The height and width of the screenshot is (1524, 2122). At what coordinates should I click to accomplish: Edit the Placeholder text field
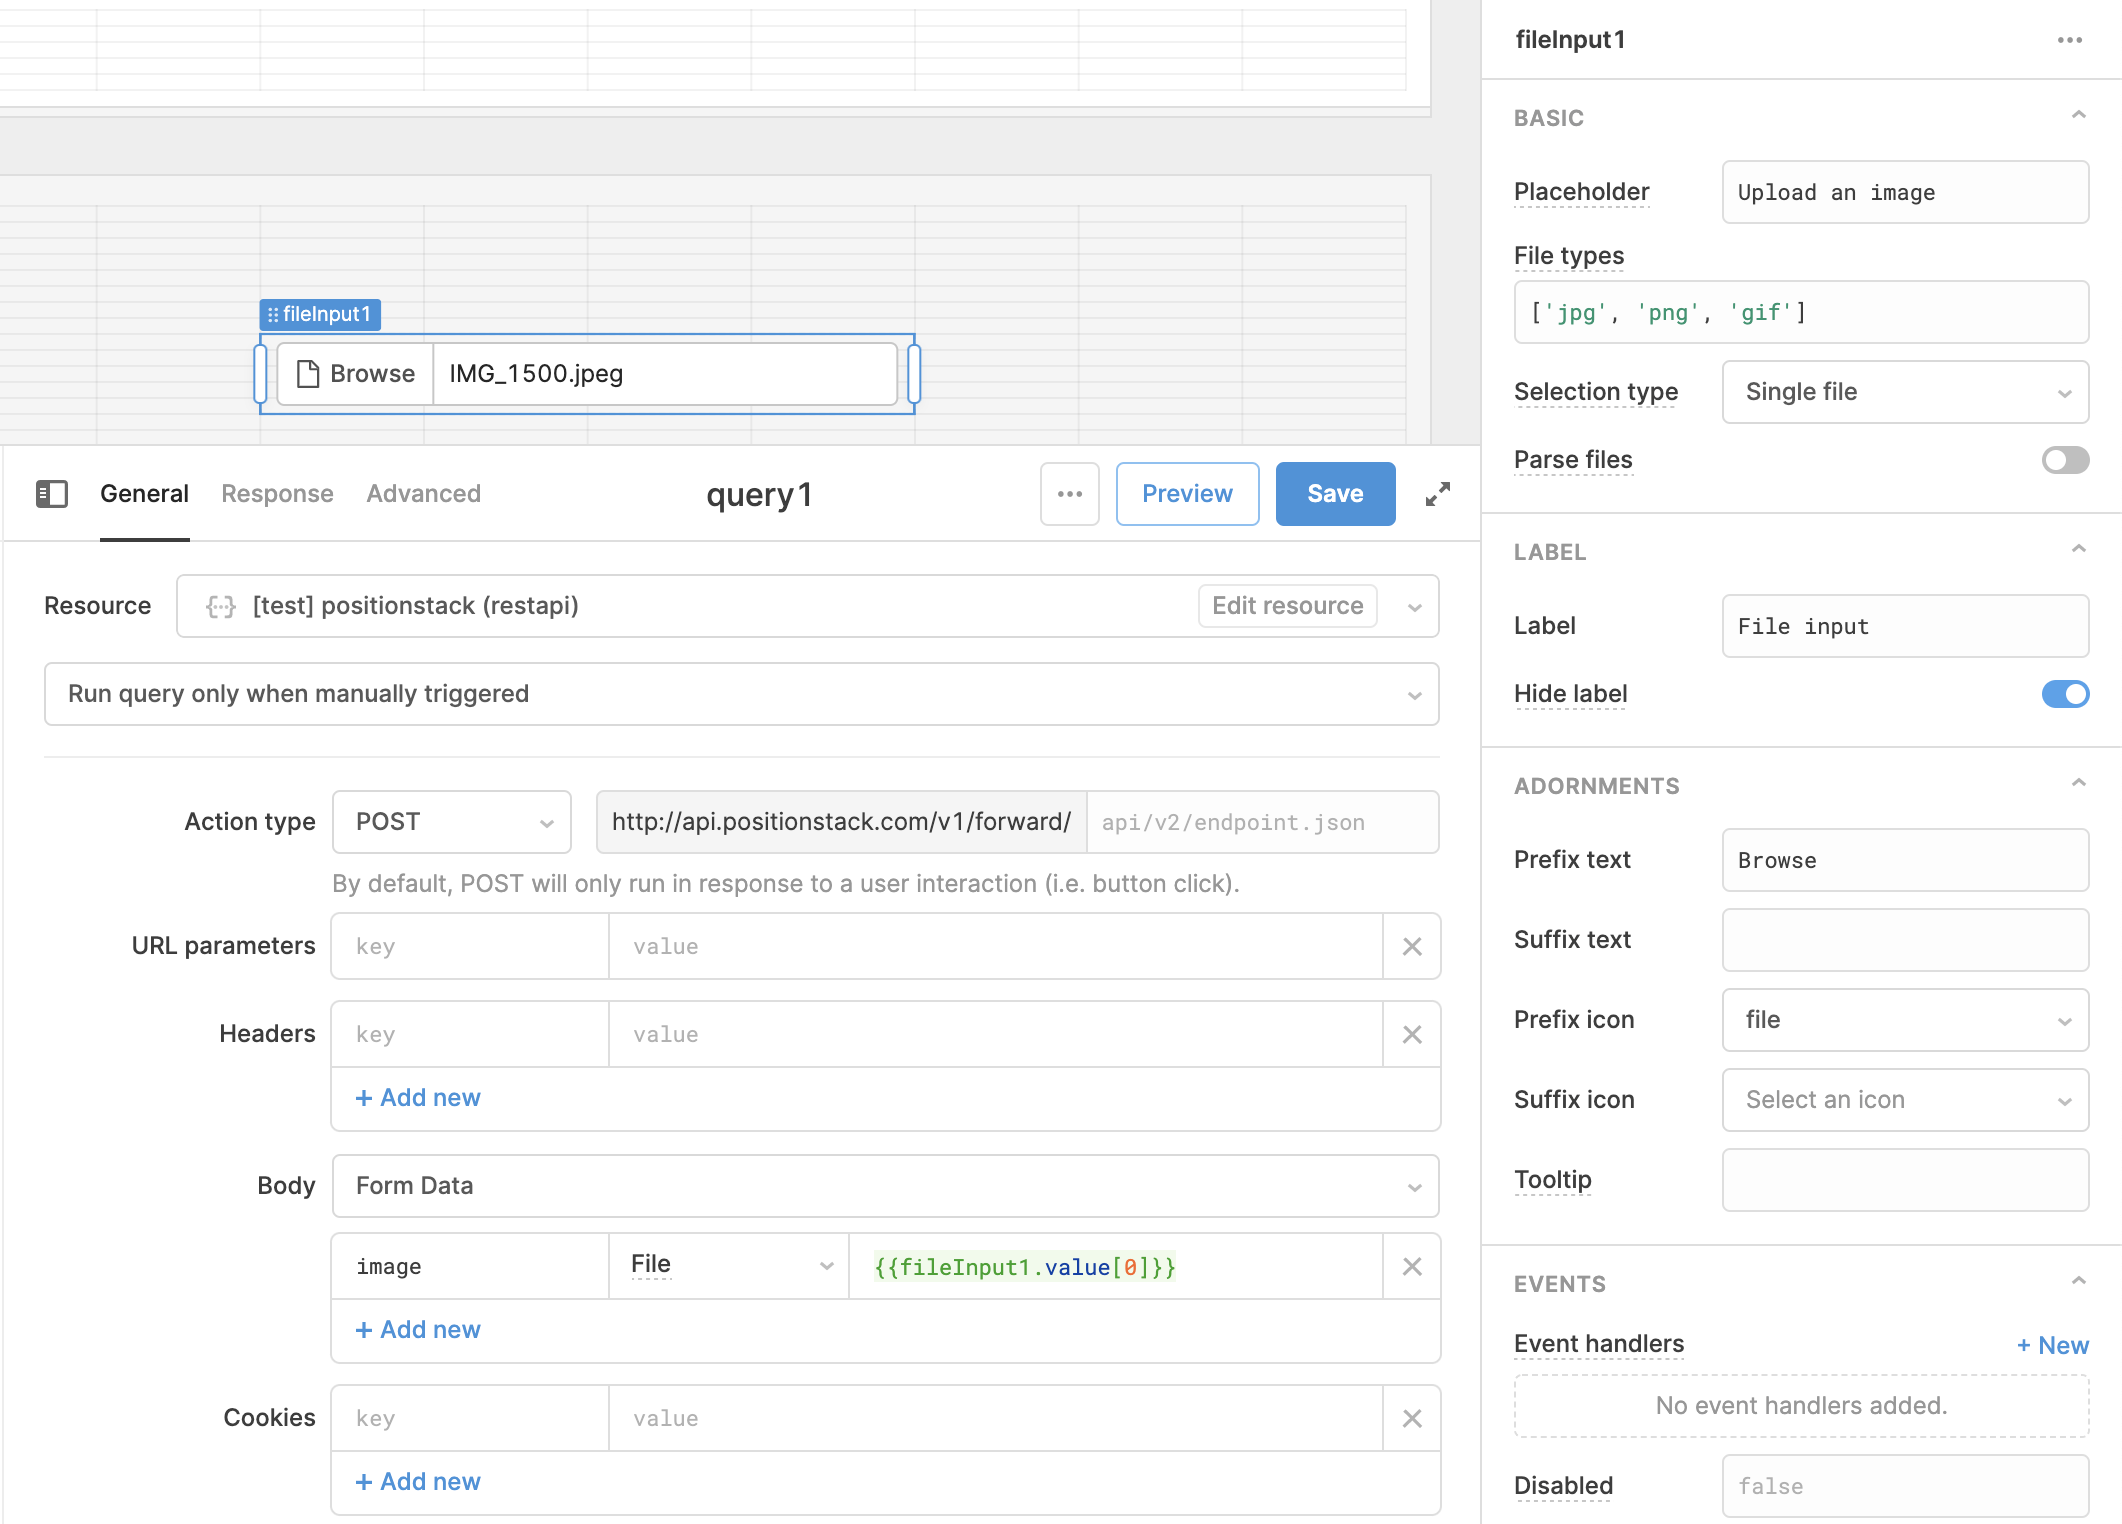click(1906, 192)
